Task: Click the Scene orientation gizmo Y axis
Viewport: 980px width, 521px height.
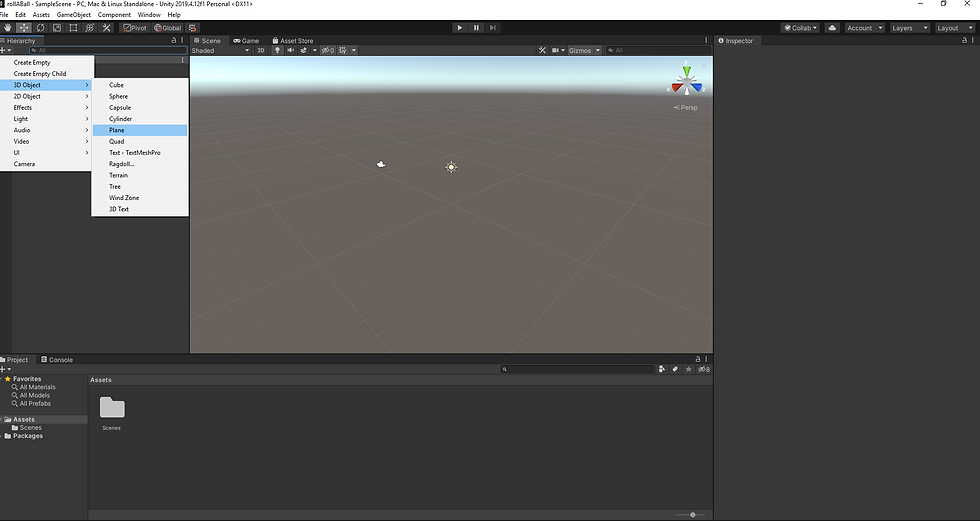Action: [687, 71]
